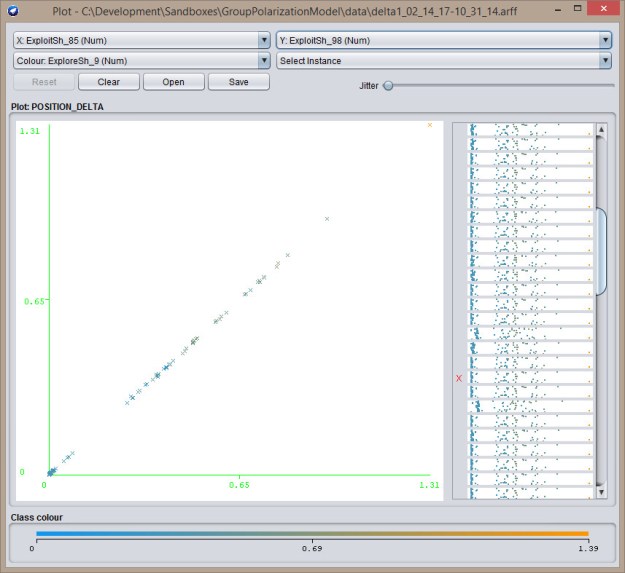Image resolution: width=625 pixels, height=573 pixels.
Task: Click the attribute panel vertical scrollbar thumb
Action: pos(601,252)
